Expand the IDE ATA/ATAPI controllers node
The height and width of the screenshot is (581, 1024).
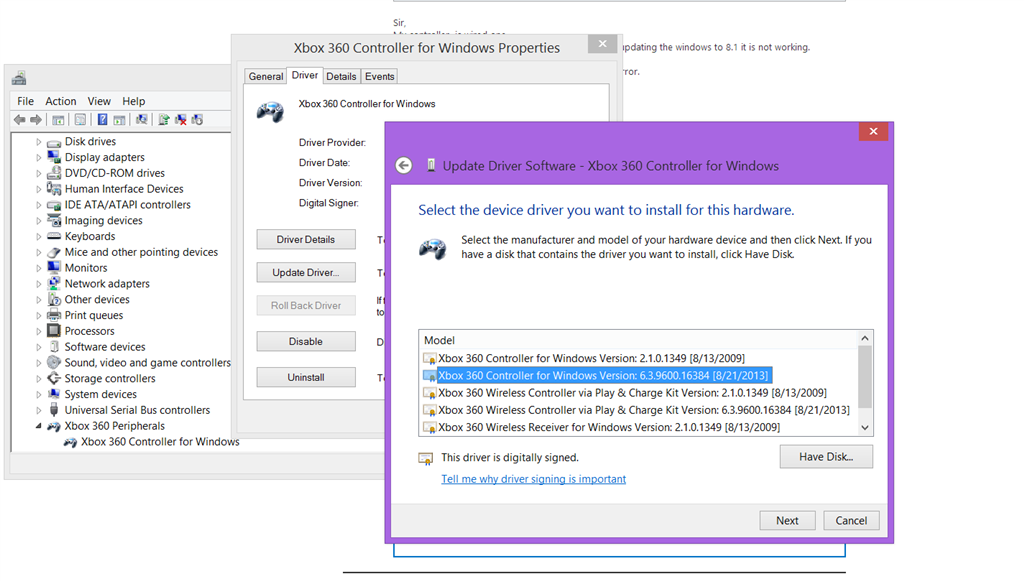[x=39, y=205]
